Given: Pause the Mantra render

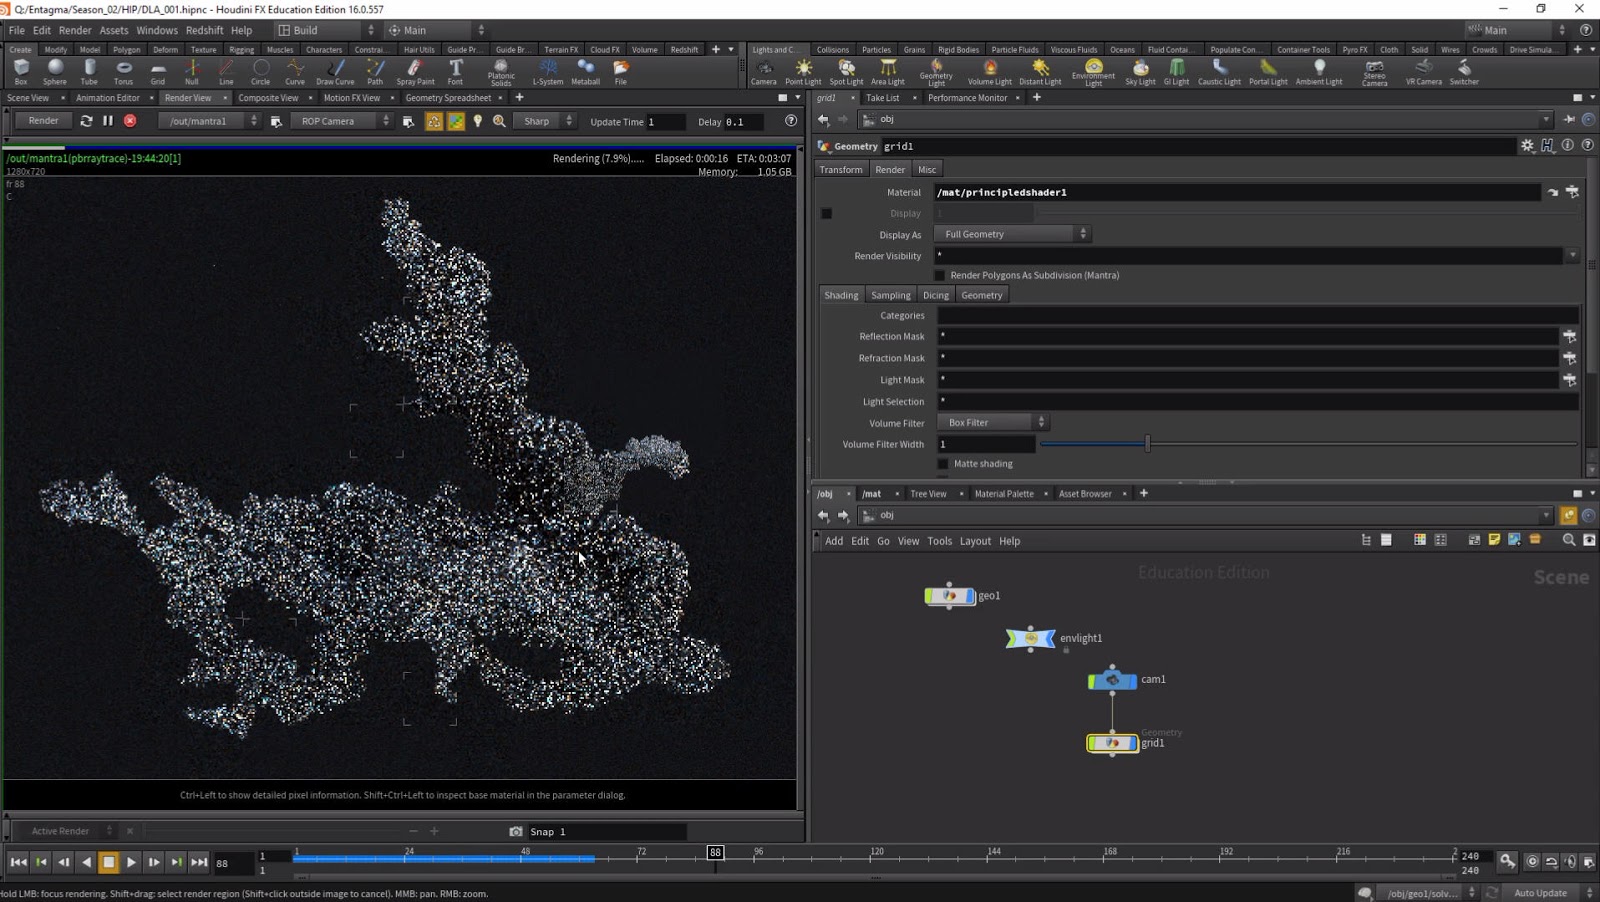Looking at the screenshot, I should (108, 121).
